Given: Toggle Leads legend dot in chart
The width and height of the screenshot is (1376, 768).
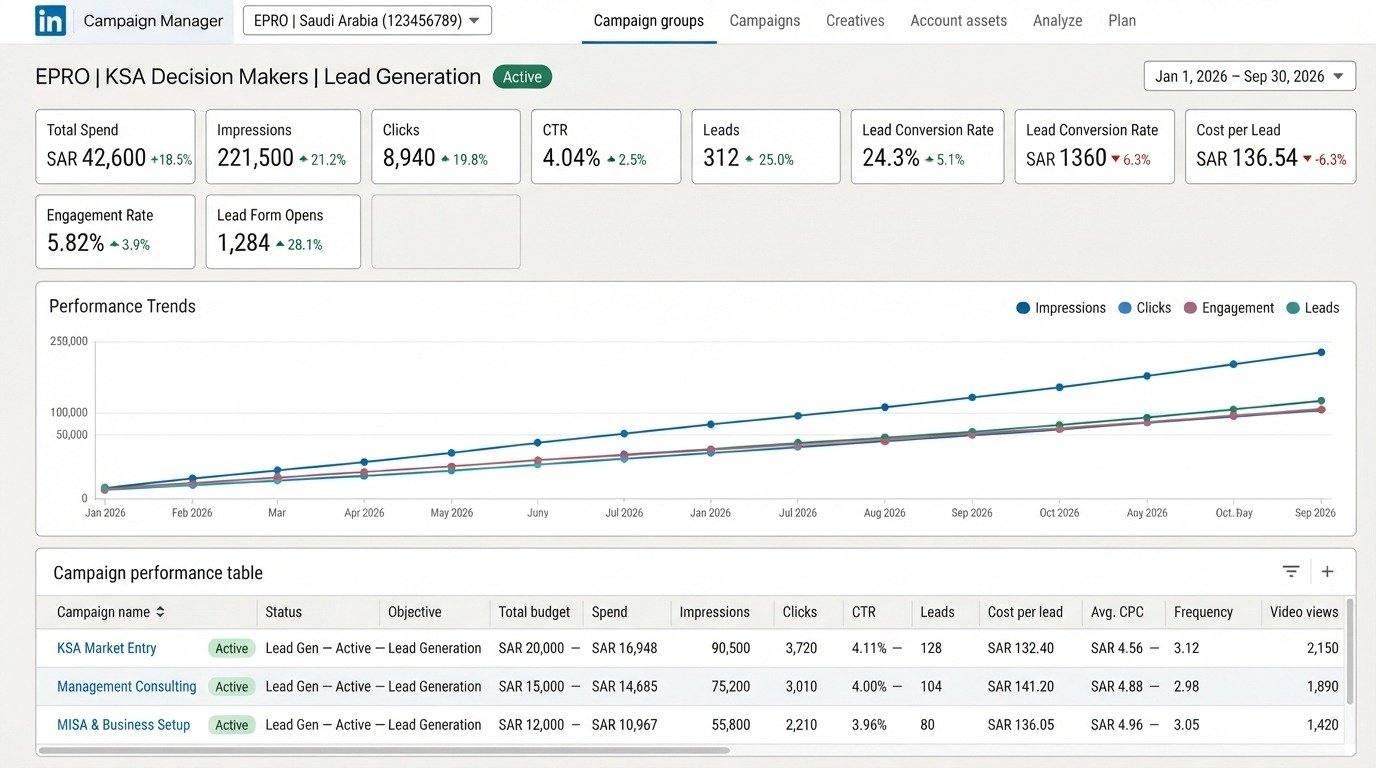Looking at the screenshot, I should 1293,308.
